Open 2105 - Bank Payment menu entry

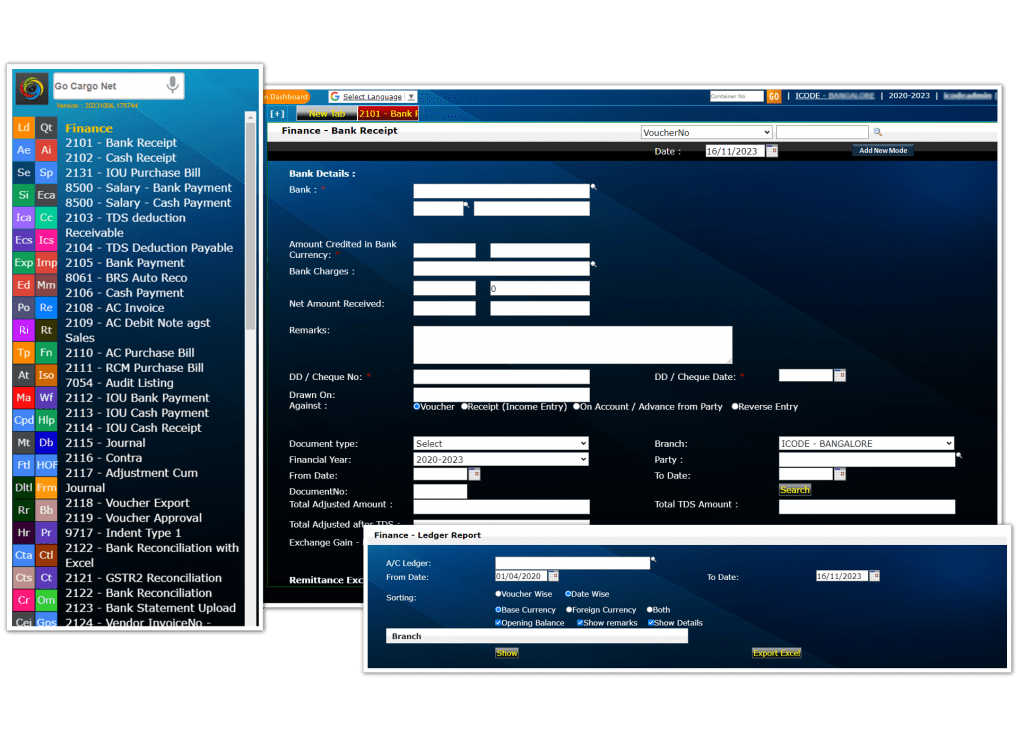[125, 263]
